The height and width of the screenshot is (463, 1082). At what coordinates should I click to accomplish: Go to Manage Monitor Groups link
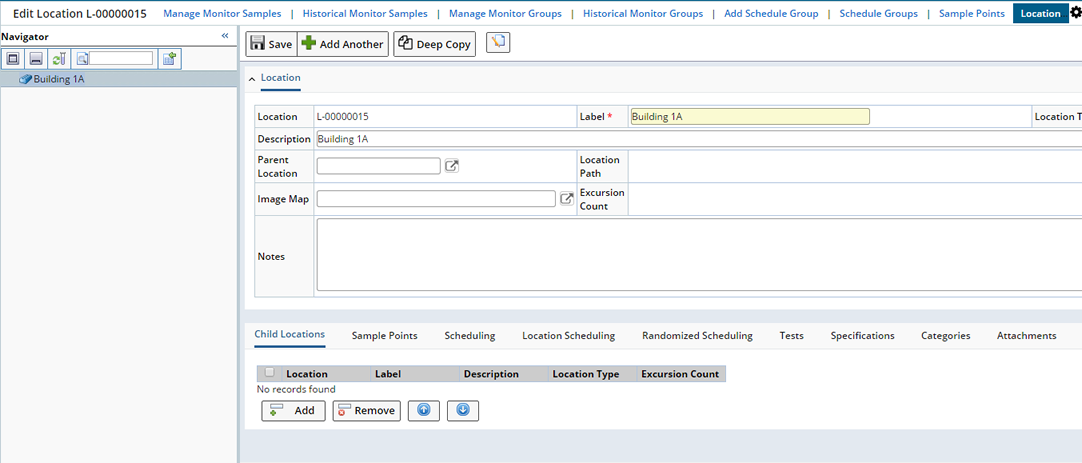pyautogui.click(x=505, y=13)
